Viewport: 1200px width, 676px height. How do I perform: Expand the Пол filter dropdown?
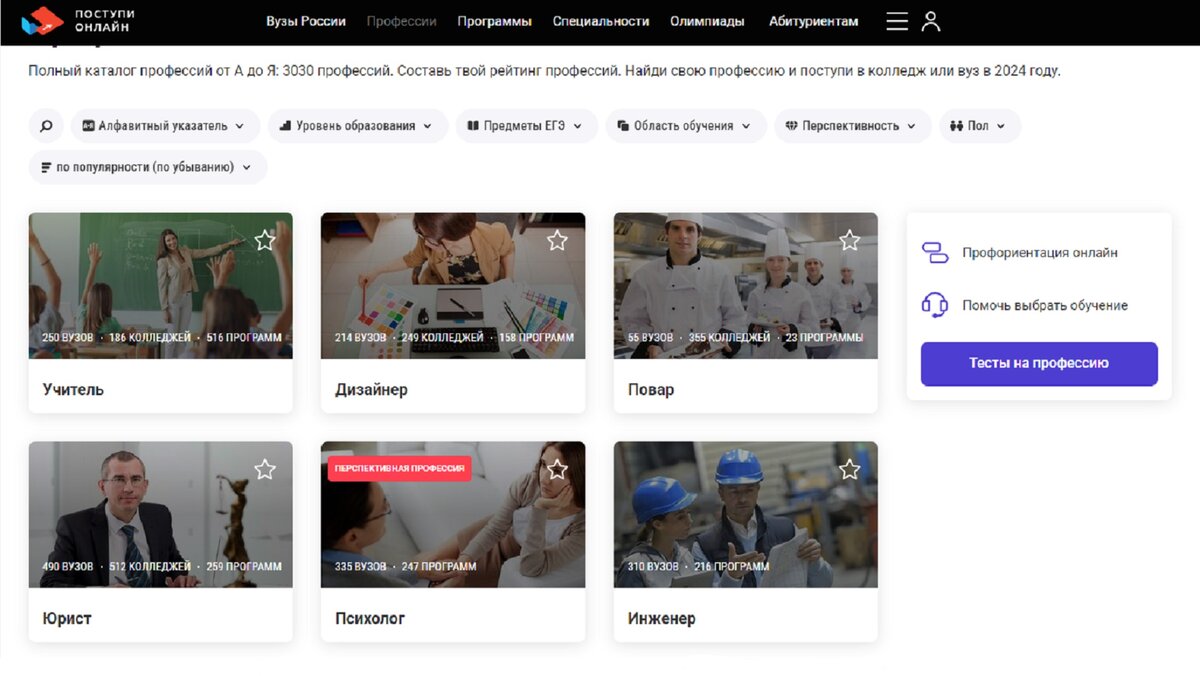980,126
